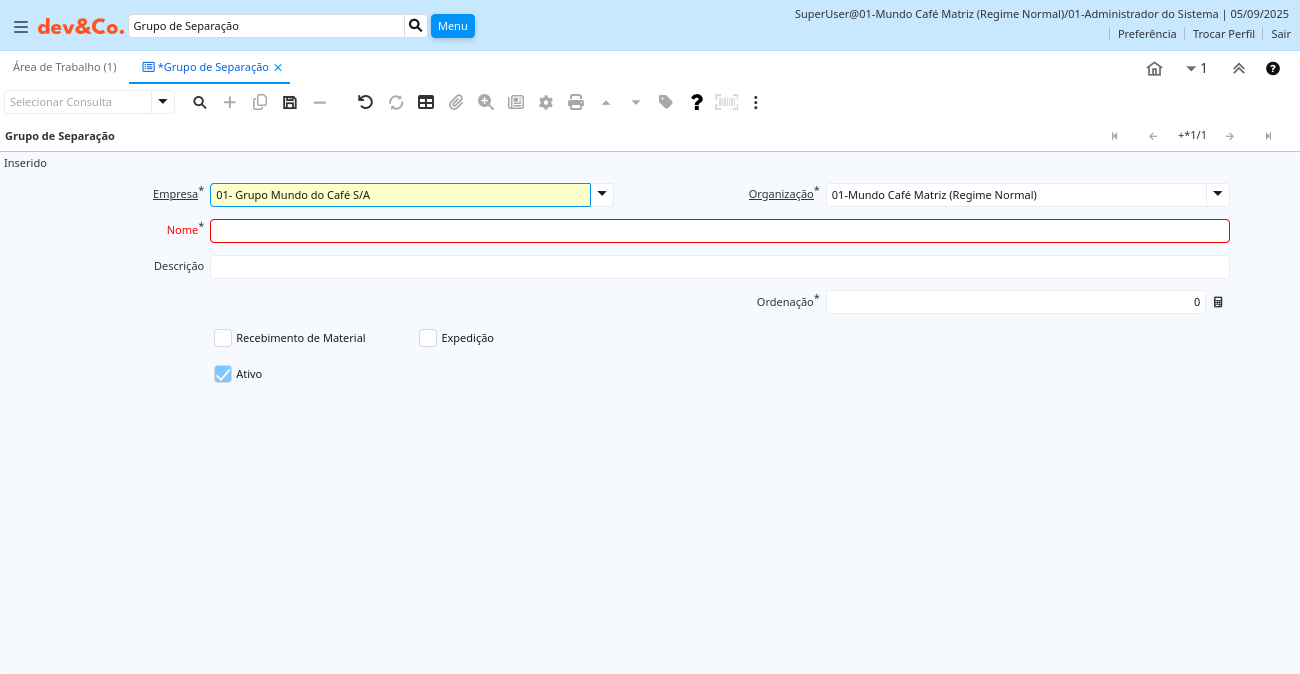This screenshot has width=1300, height=674.
Task: Click the toolbar help question mark
Action: (697, 102)
